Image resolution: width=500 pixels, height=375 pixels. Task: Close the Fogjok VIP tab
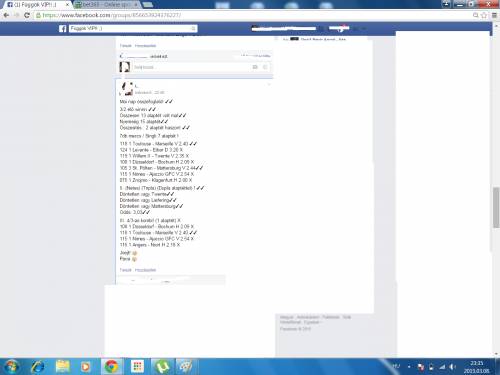tap(67, 5)
